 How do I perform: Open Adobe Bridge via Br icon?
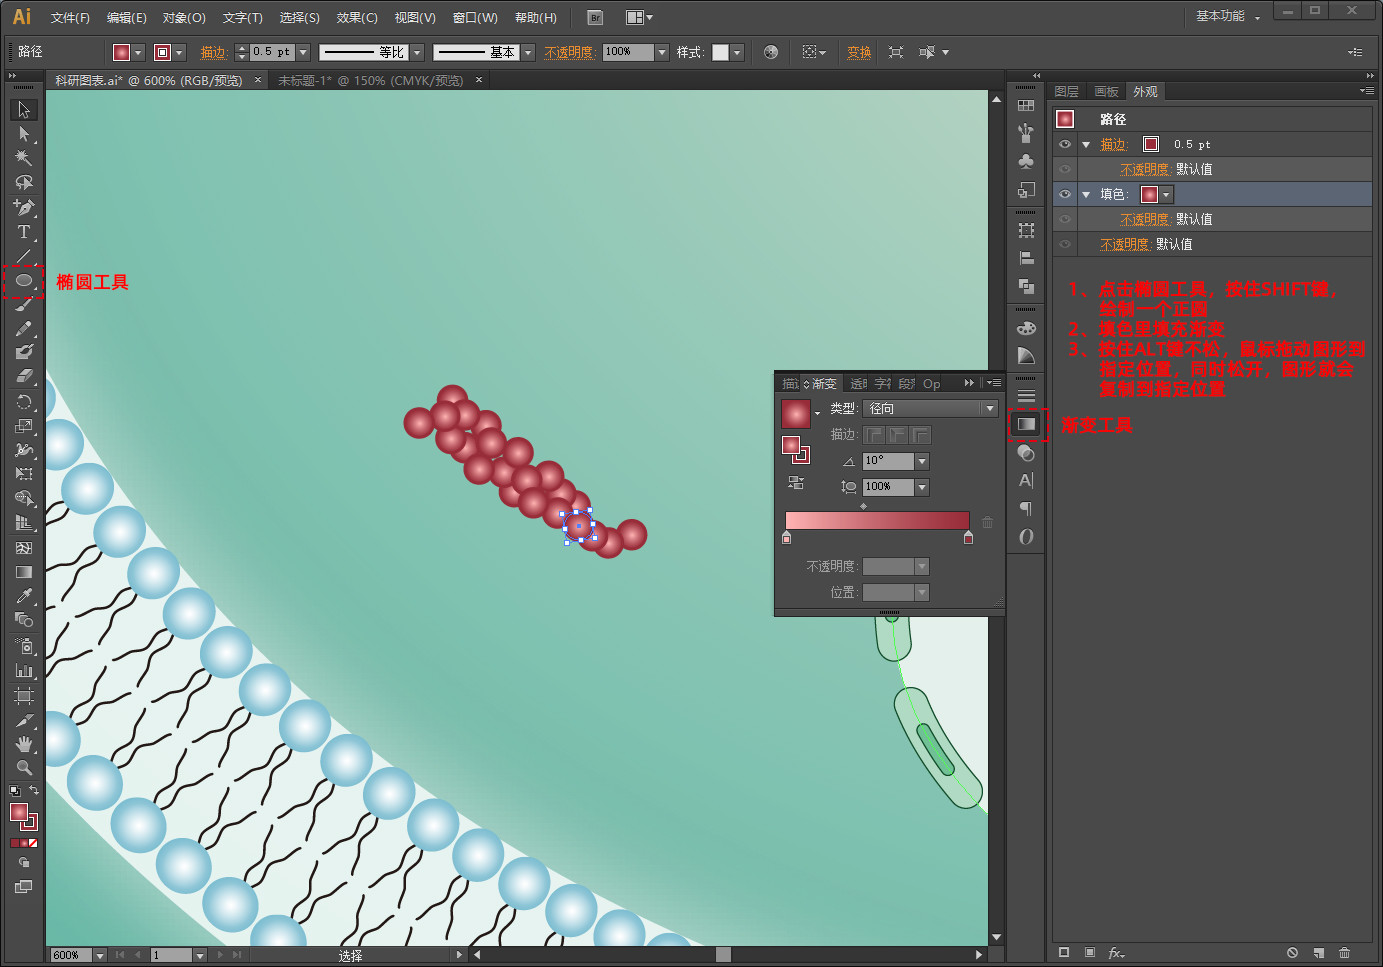point(595,18)
